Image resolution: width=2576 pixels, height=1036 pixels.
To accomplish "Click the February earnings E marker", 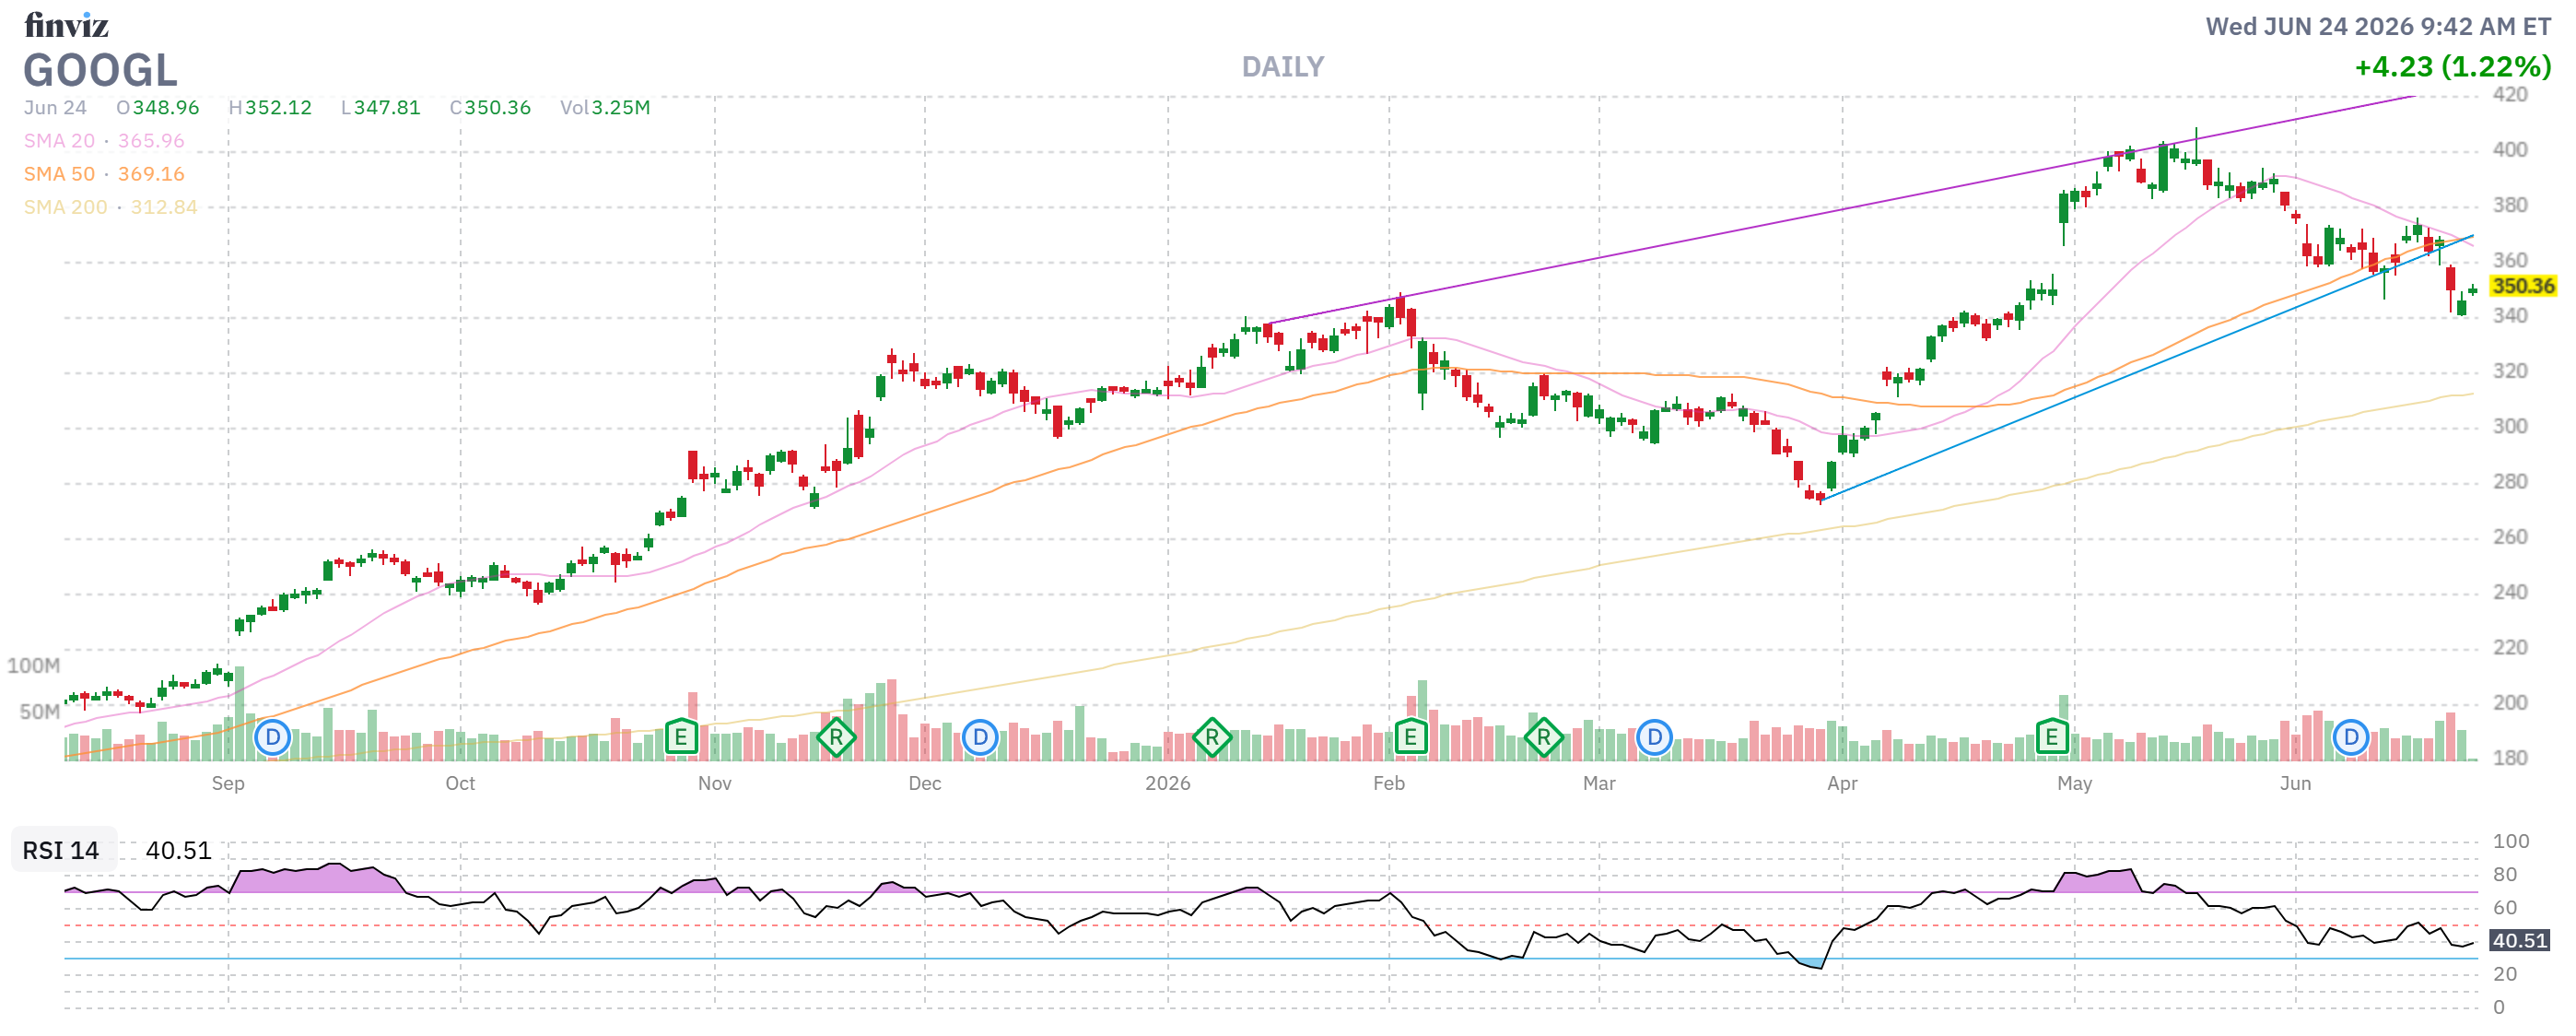I will pos(1410,738).
